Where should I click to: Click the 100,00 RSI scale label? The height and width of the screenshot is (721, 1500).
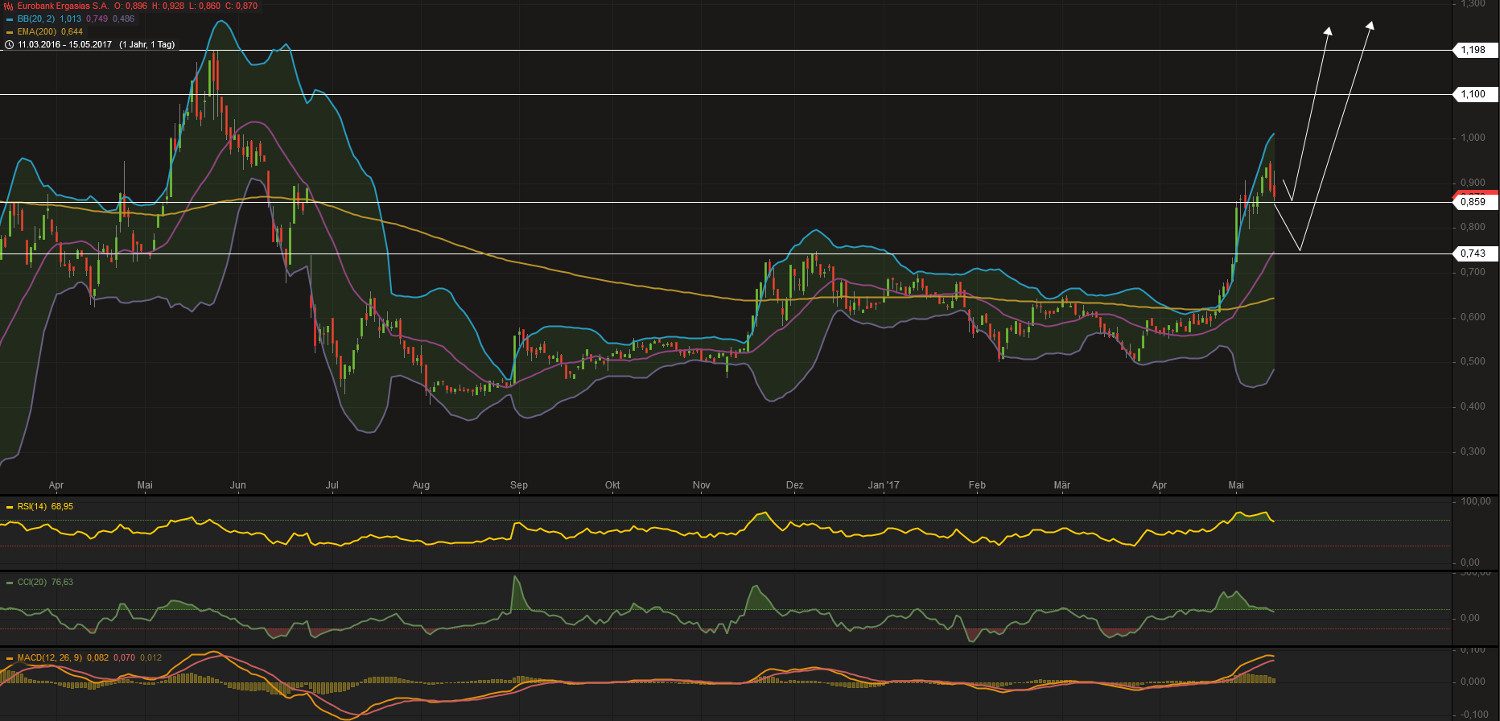[x=1476, y=501]
